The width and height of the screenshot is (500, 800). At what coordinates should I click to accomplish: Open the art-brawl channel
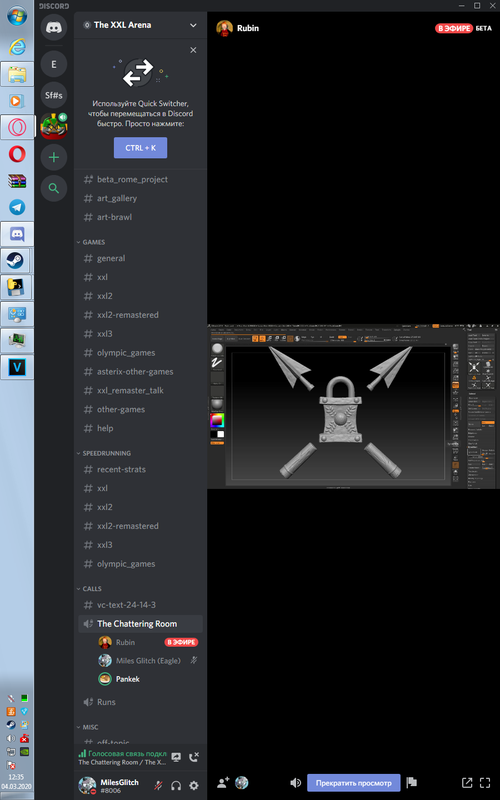point(140,217)
